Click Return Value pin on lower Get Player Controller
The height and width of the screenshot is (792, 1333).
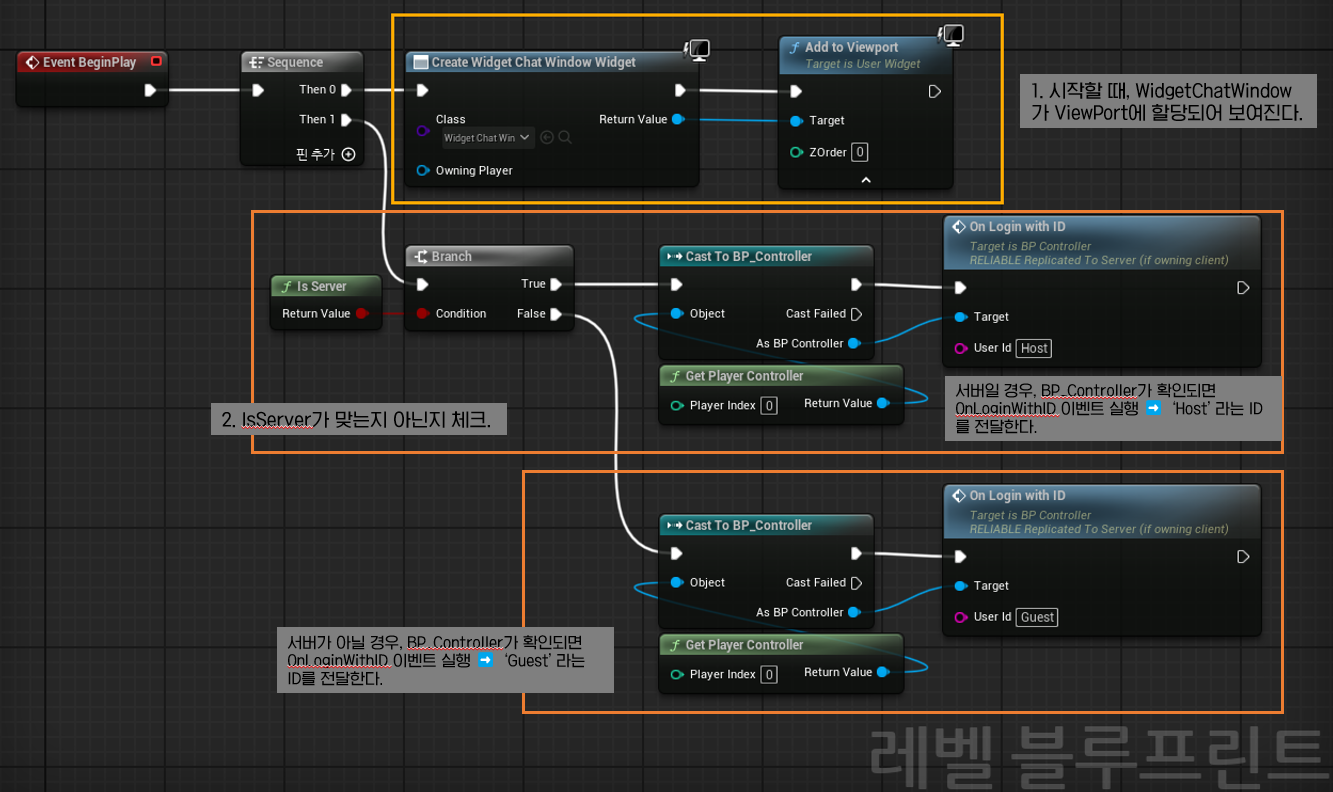pyautogui.click(x=883, y=672)
